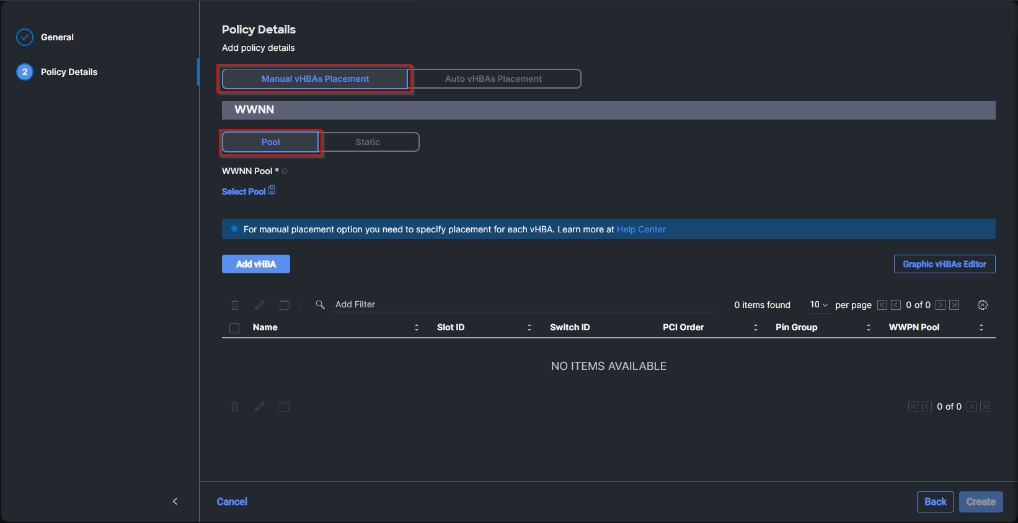1018x523 pixels.
Task: Click the delete trash icon above table
Action: point(235,305)
